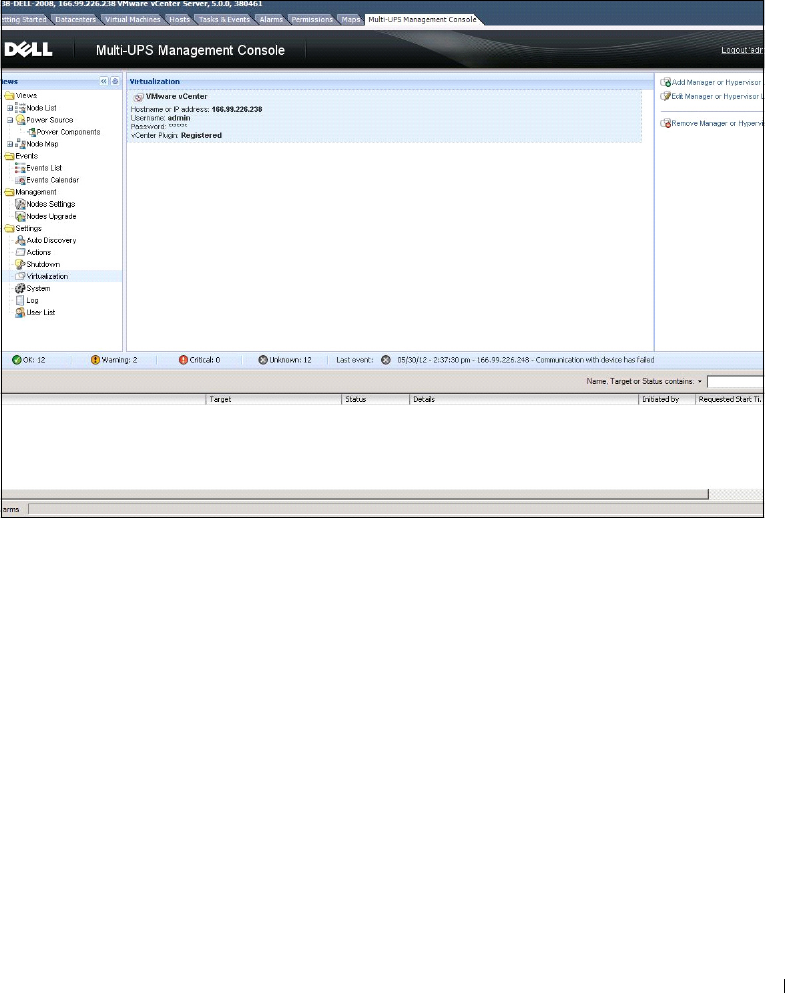The image size is (785, 993).
Task: Click the Nodes Upgrade icon
Action: tap(20, 216)
